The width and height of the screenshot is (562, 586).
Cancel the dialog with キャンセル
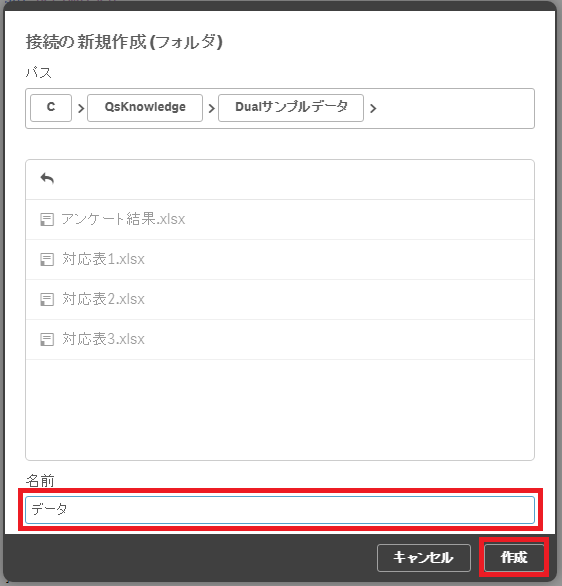424,558
